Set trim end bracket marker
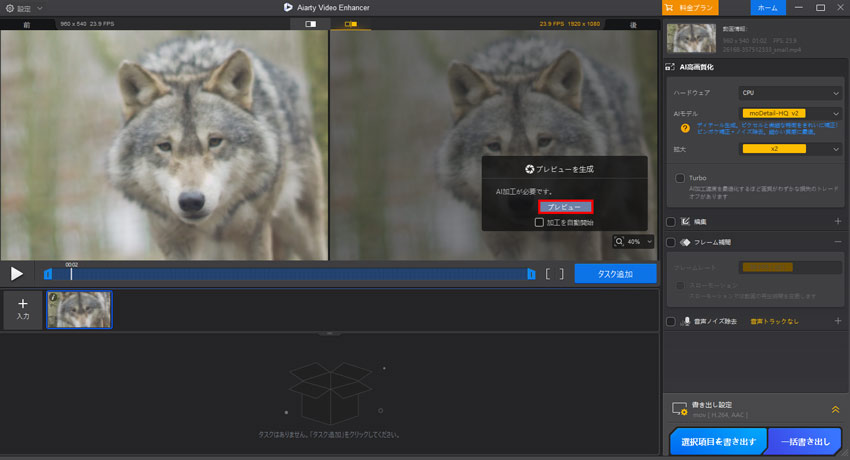 [x=562, y=274]
